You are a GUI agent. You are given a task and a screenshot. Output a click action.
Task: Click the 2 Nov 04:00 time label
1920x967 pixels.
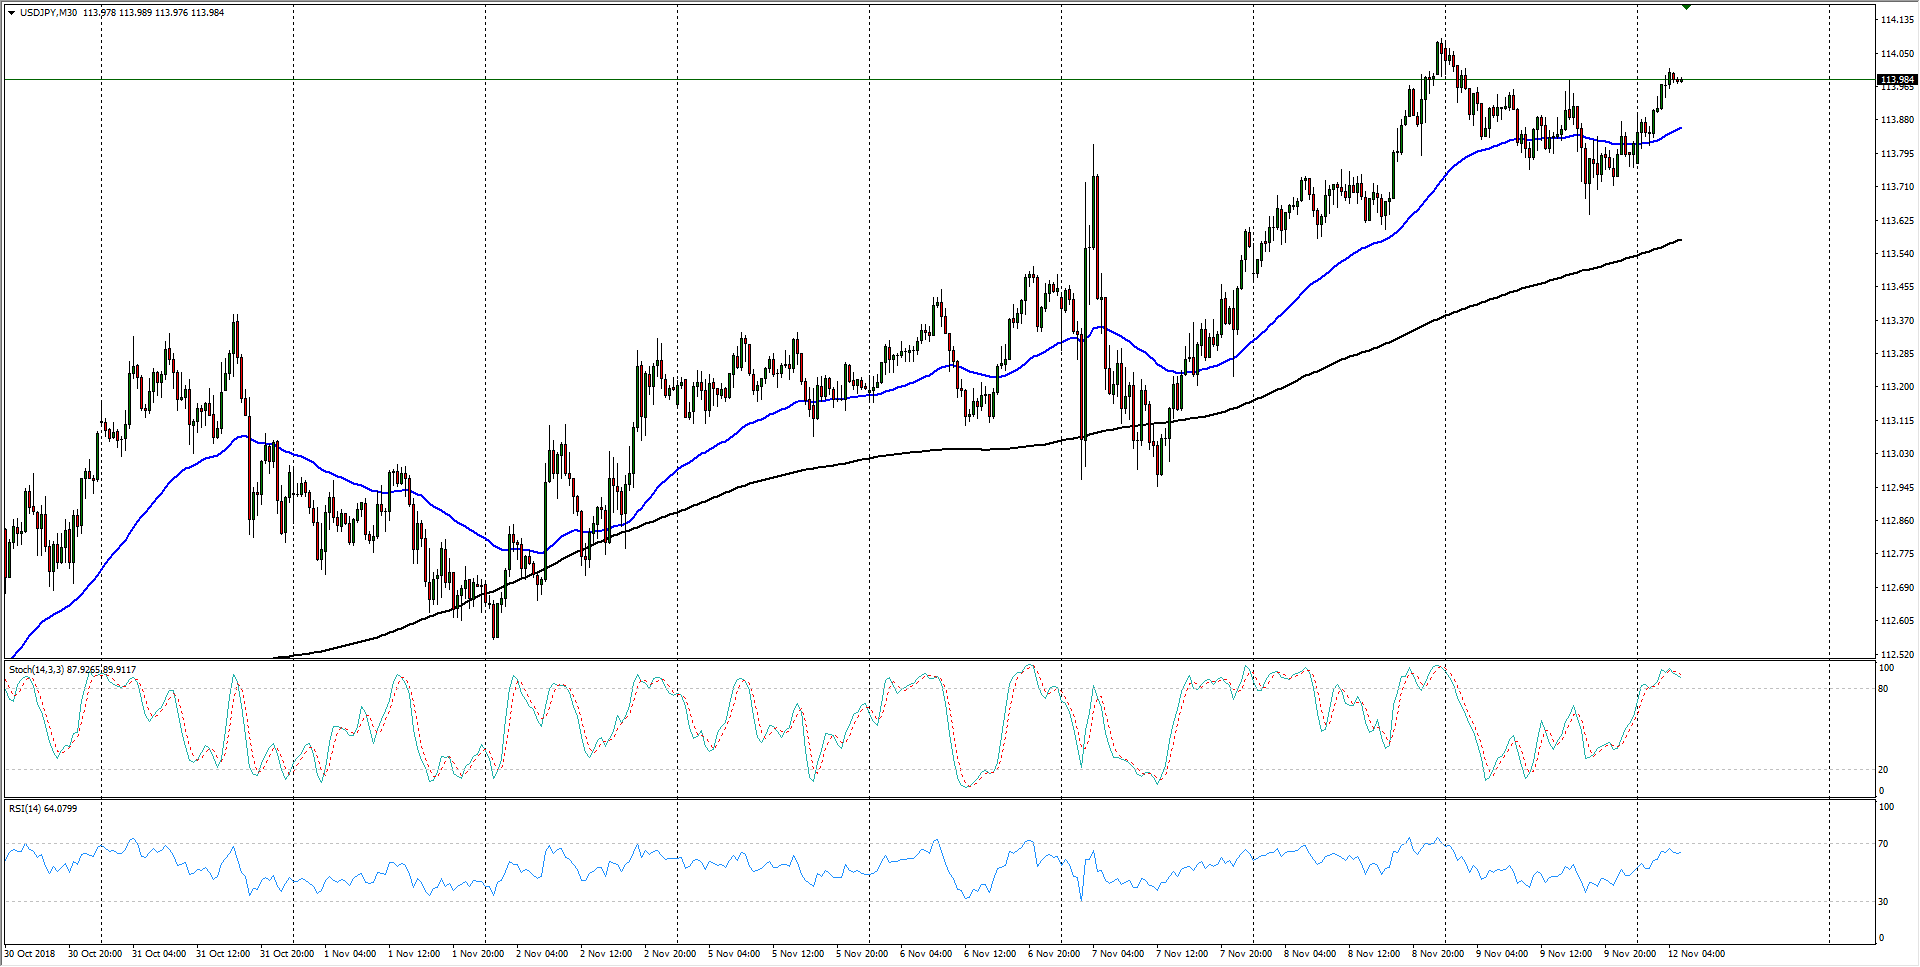(x=543, y=953)
